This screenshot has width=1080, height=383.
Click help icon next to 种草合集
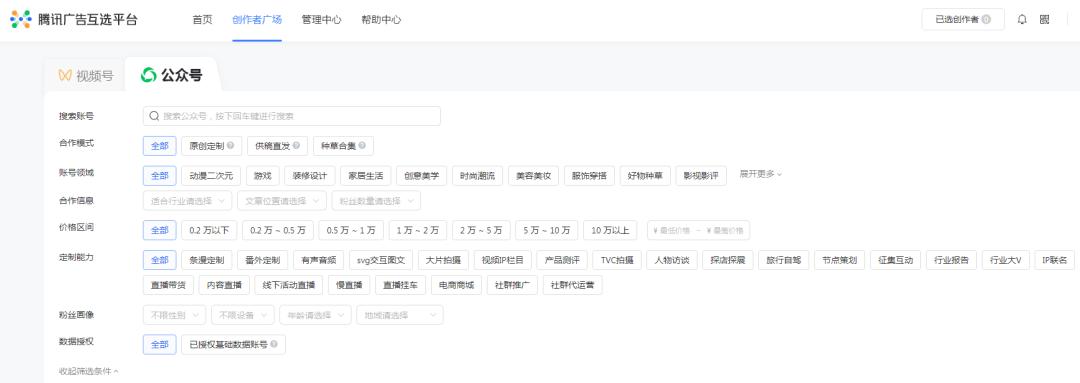click(362, 146)
